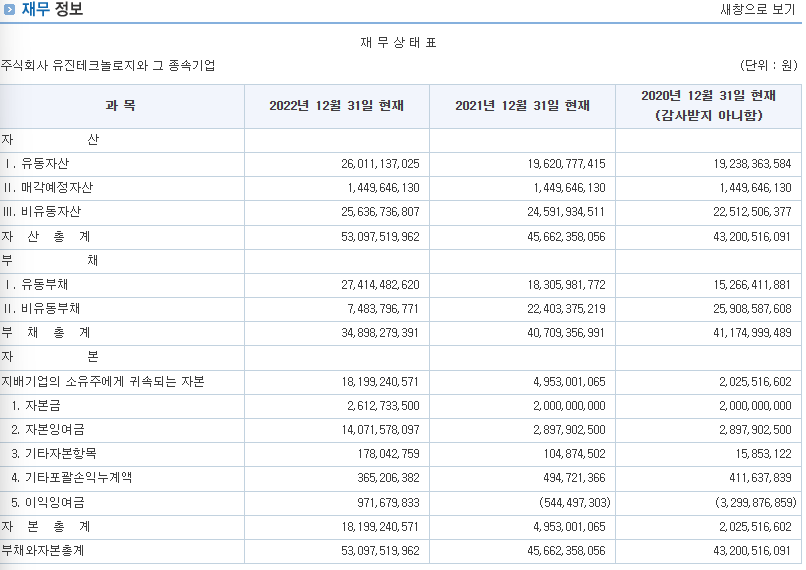Select value 19,238,363,584 in 2020 column
The height and width of the screenshot is (570, 806).
(752, 164)
